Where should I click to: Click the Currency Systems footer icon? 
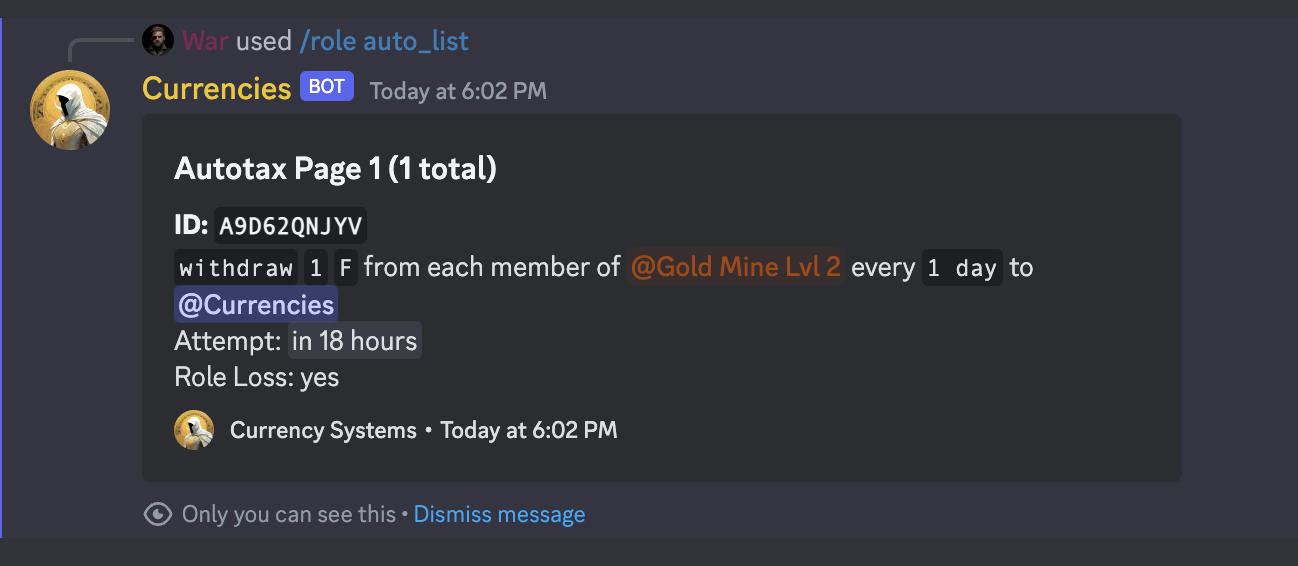point(194,430)
